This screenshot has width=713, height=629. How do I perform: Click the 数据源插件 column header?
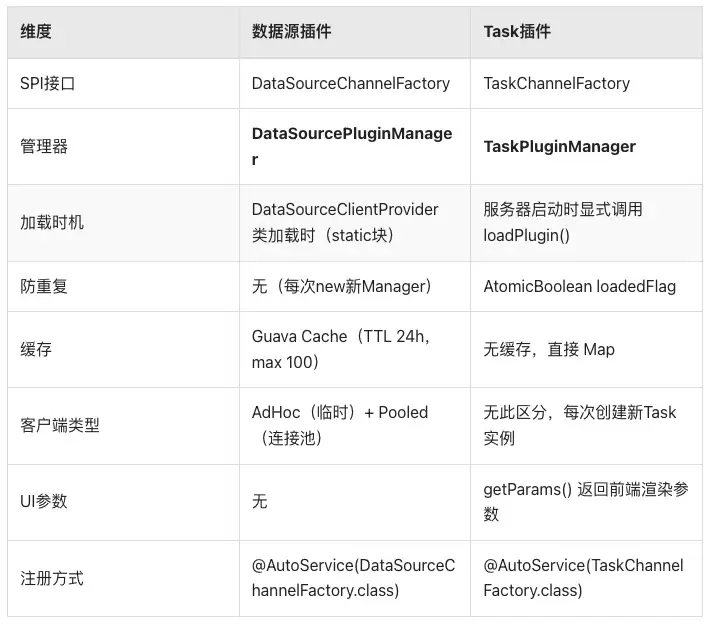tap(291, 31)
